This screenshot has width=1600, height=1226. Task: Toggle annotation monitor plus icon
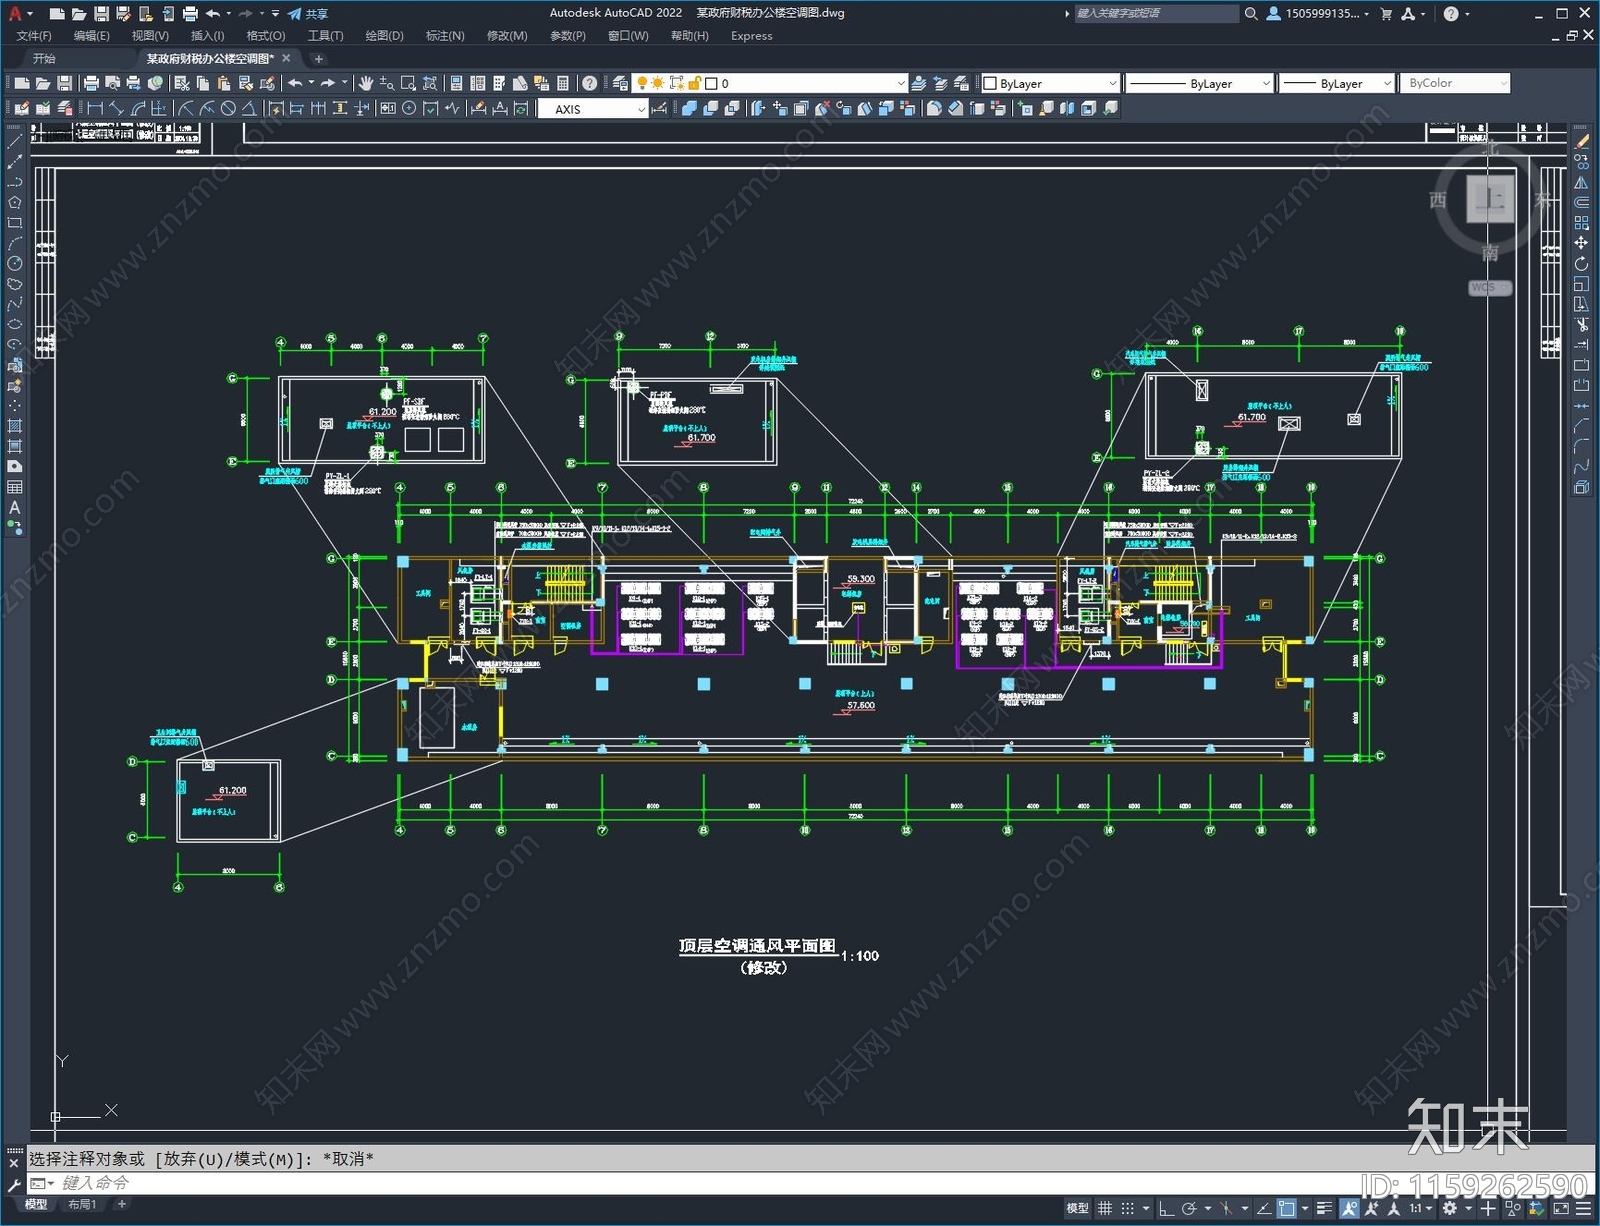tap(1488, 1208)
